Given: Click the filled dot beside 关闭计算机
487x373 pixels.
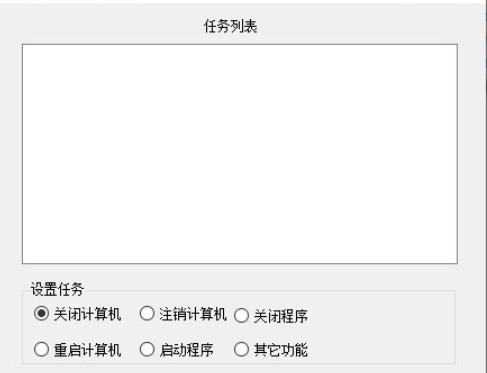Looking at the screenshot, I should tap(41, 314).
